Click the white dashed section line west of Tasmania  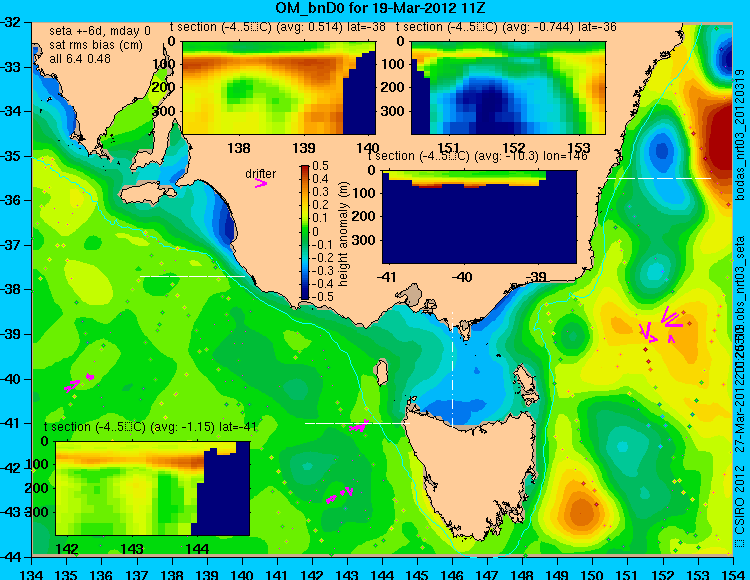(x=357, y=423)
